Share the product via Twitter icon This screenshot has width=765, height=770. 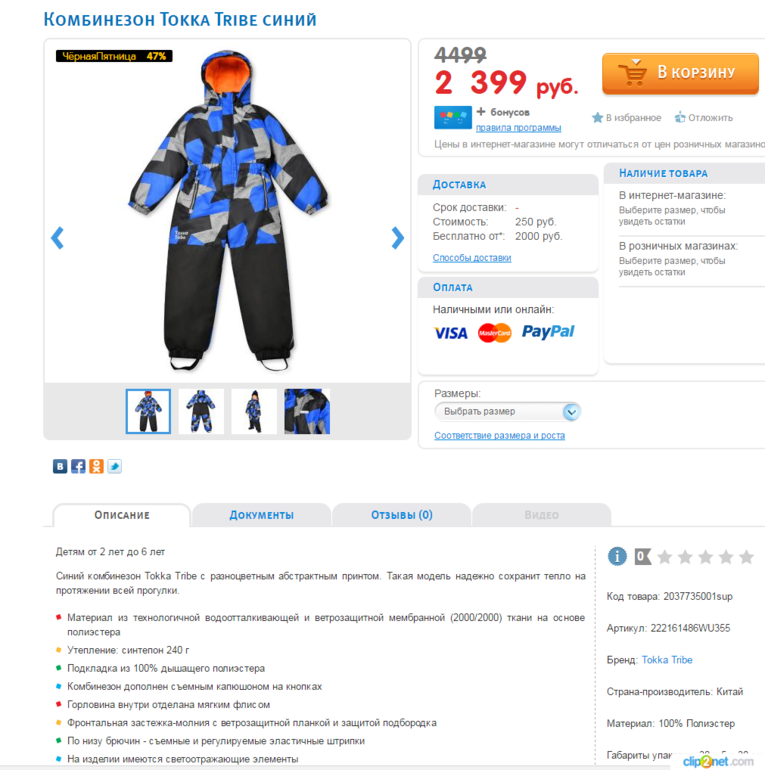[x=114, y=466]
